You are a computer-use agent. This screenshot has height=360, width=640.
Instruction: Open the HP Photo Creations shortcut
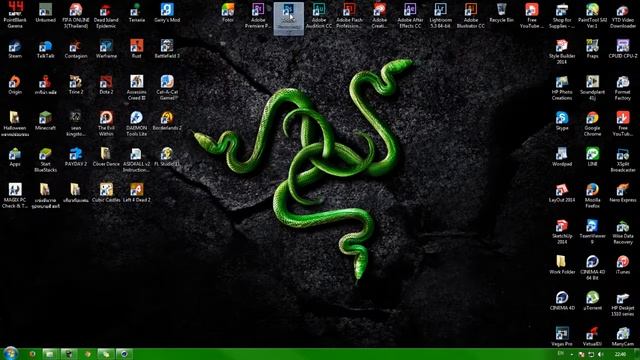562,87
